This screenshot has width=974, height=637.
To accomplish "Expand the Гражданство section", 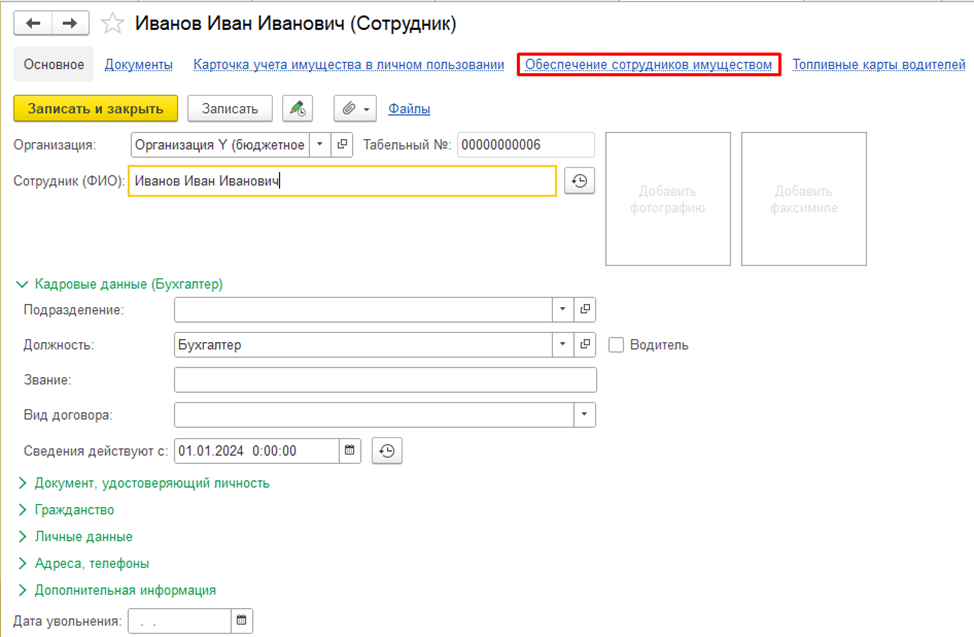I will coord(66,510).
